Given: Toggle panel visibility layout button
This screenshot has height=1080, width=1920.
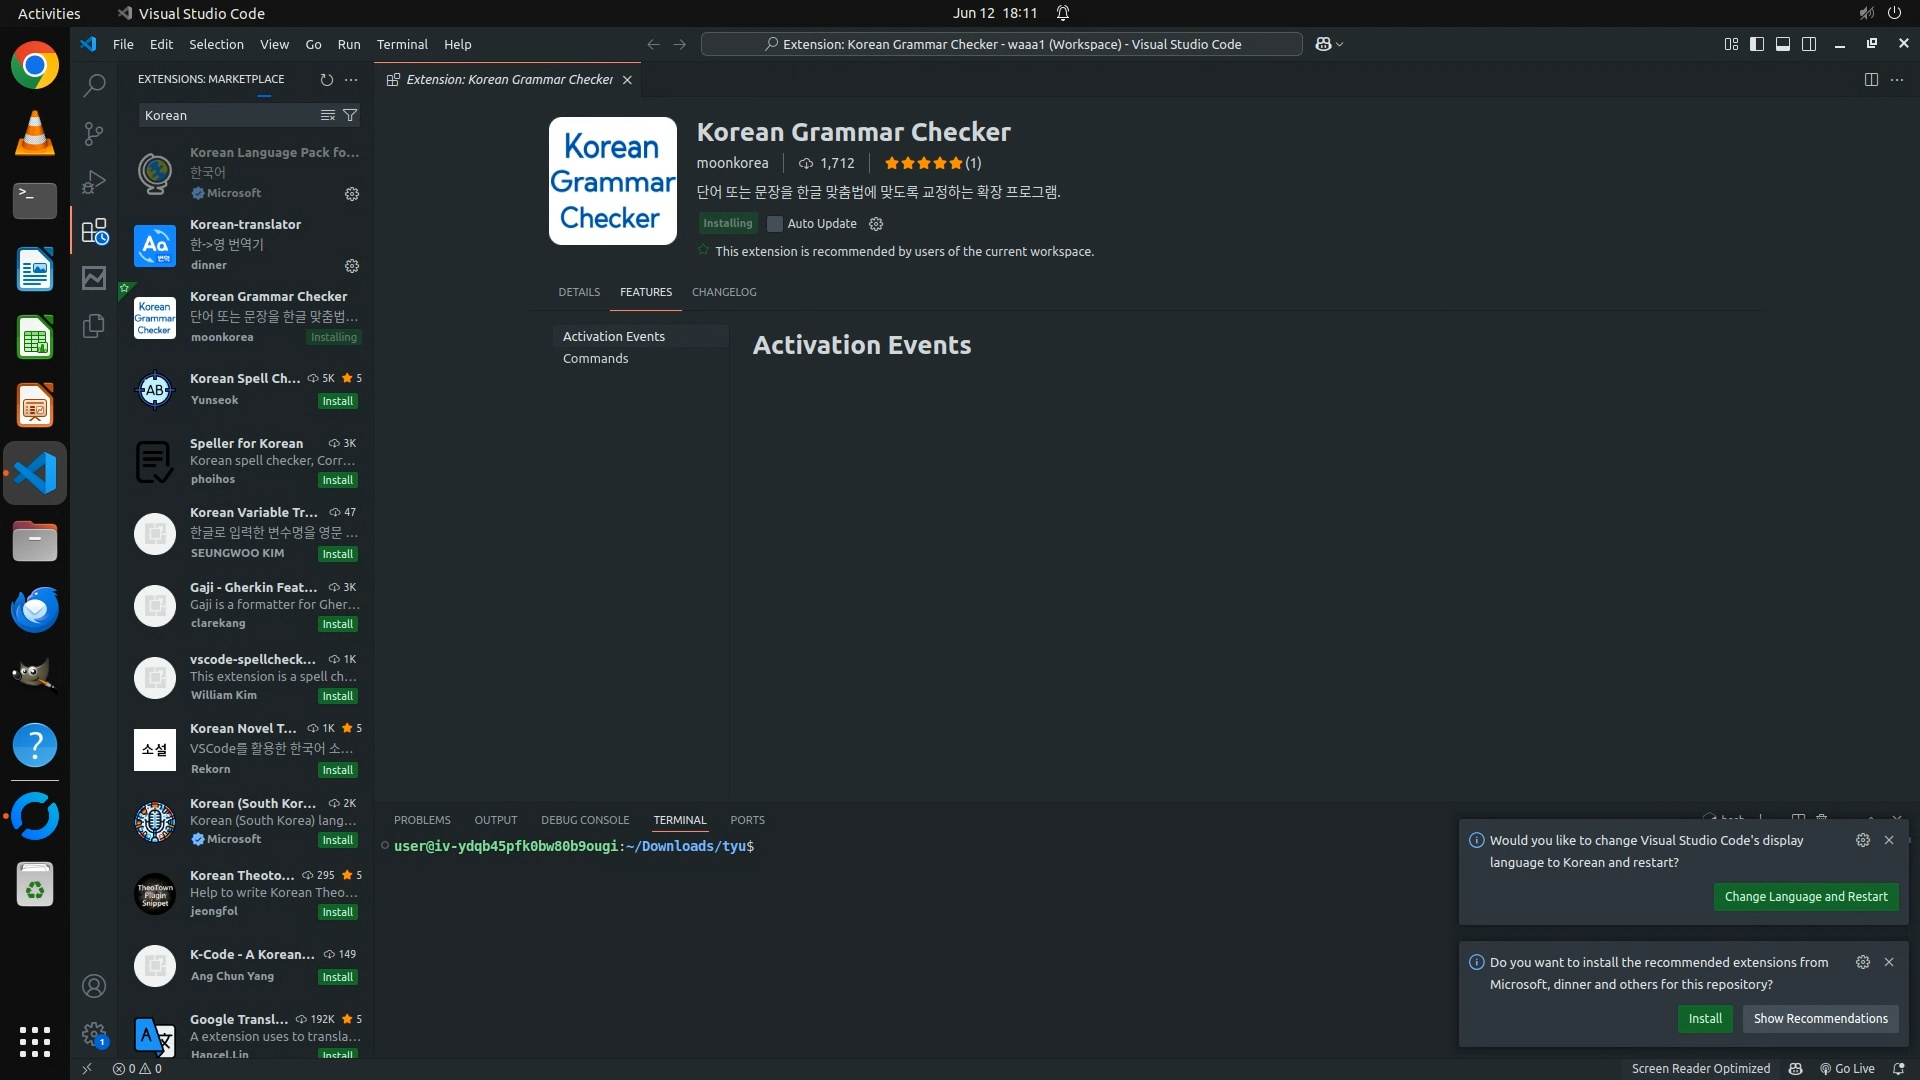Looking at the screenshot, I should [x=1783, y=44].
